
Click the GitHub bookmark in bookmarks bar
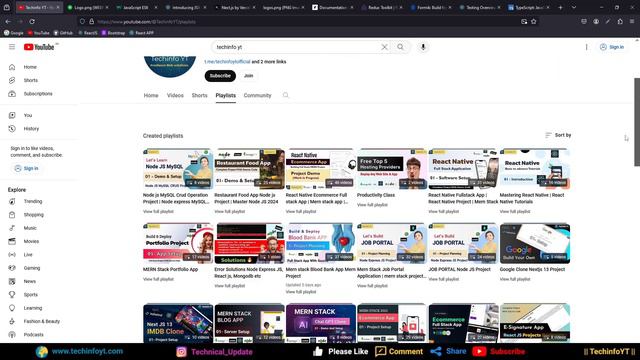point(63,33)
